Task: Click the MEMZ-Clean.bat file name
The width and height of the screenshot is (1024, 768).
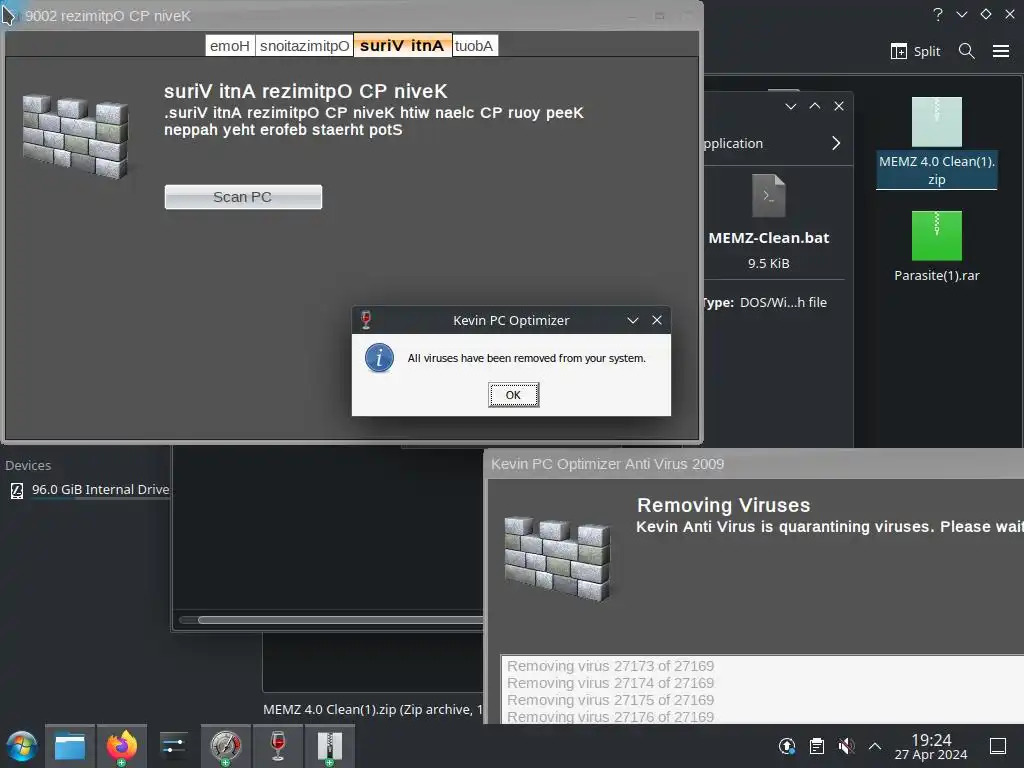Action: point(769,238)
